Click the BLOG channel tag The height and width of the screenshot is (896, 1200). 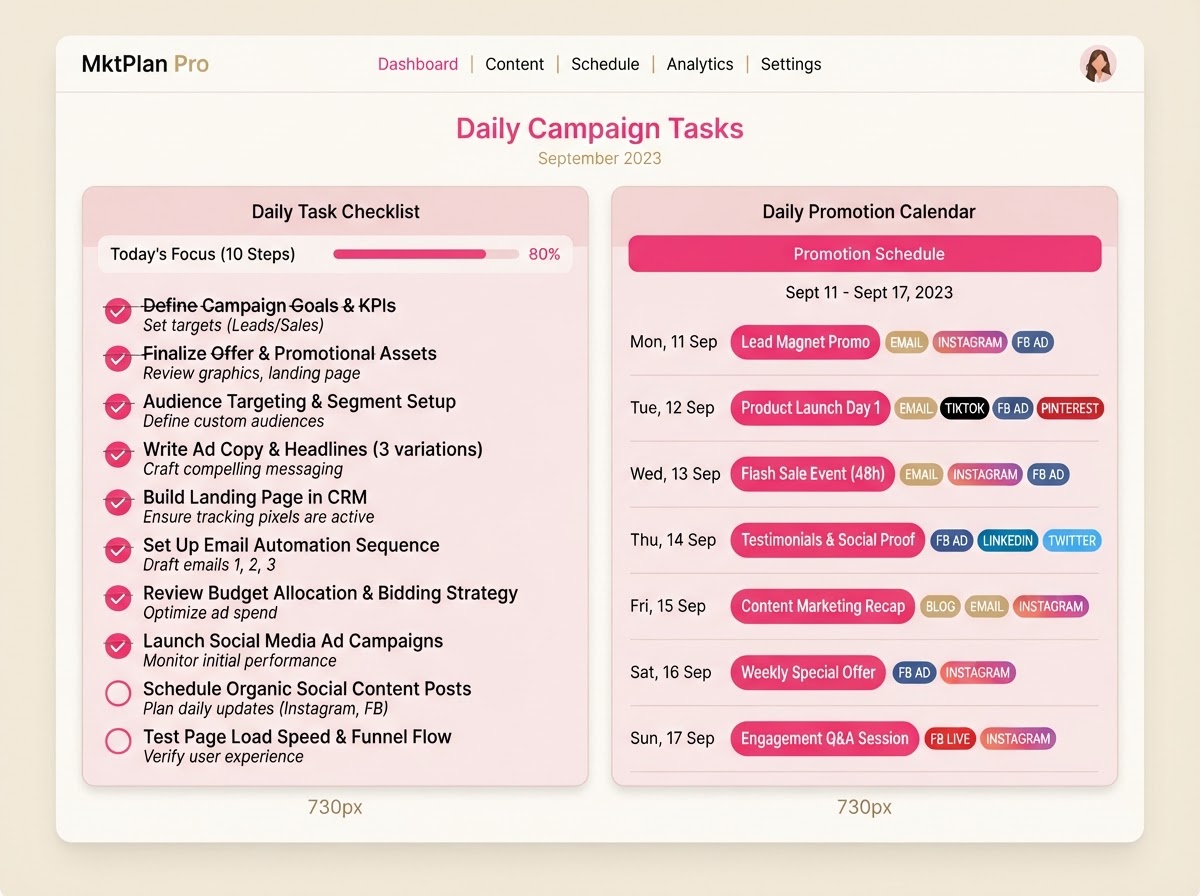940,606
